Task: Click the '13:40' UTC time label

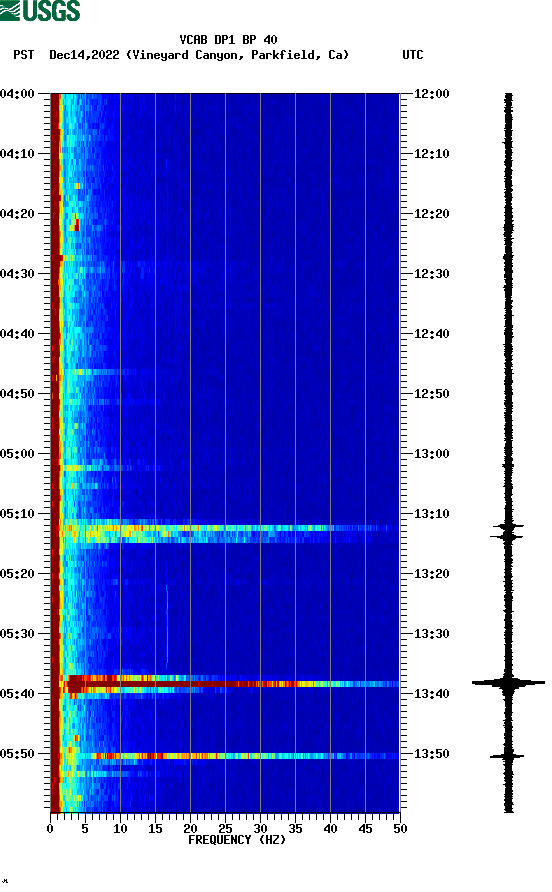Action: [x=431, y=694]
